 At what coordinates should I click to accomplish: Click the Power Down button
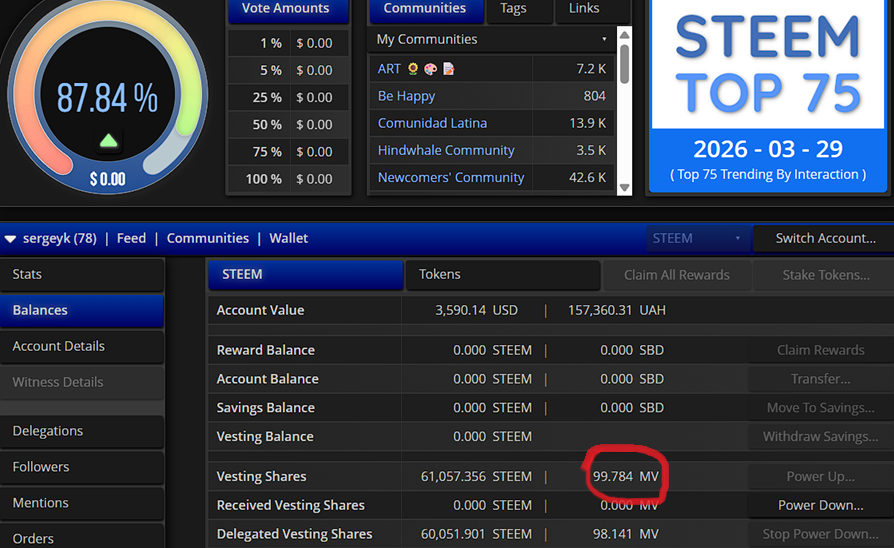[820, 505]
